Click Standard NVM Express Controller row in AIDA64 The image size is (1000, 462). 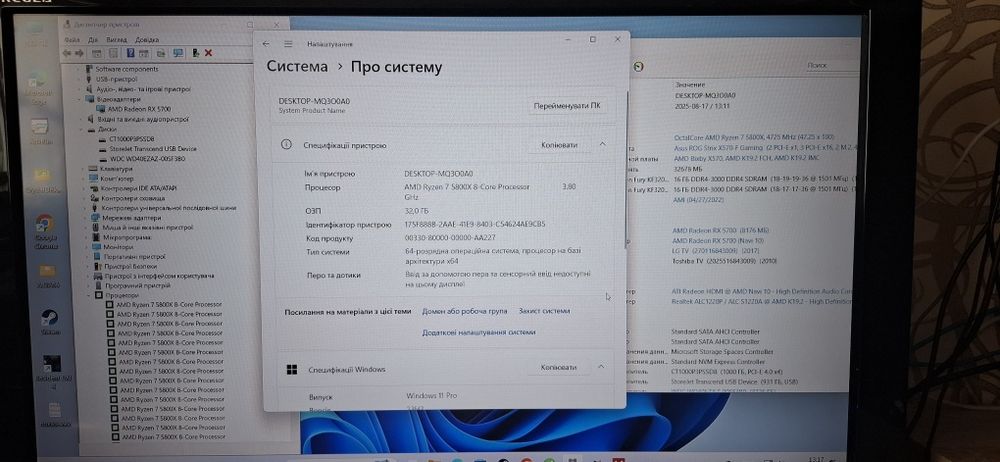719,361
